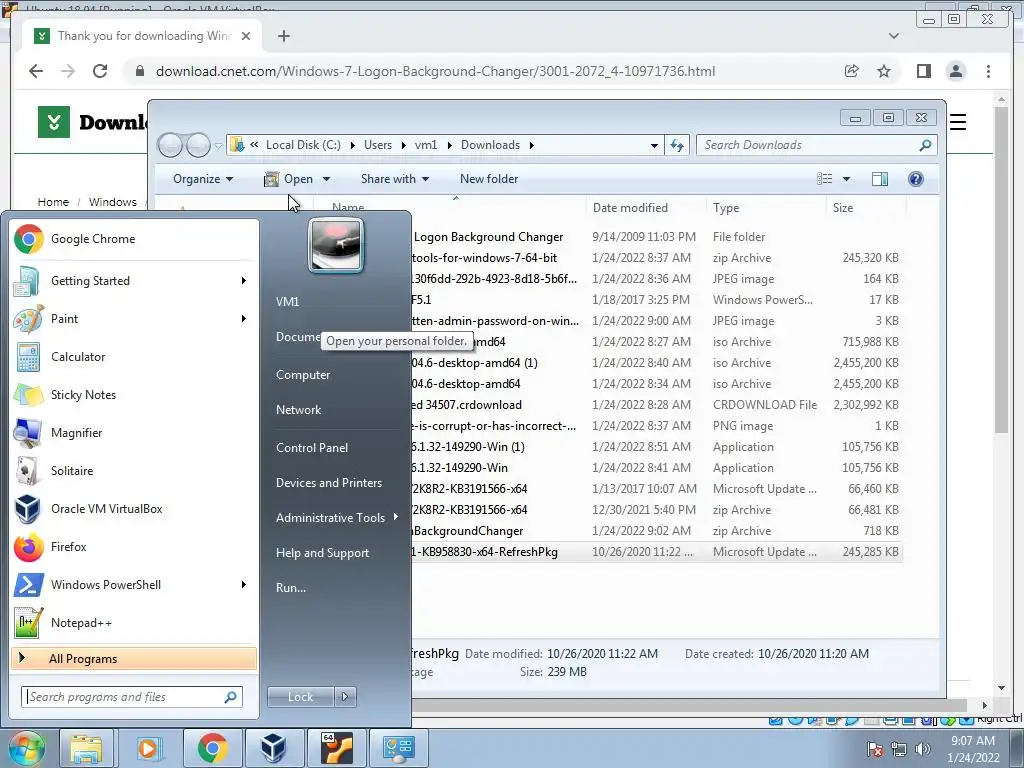The image size is (1024, 768).
Task: Open Chrome three-dot menu
Action: (988, 71)
